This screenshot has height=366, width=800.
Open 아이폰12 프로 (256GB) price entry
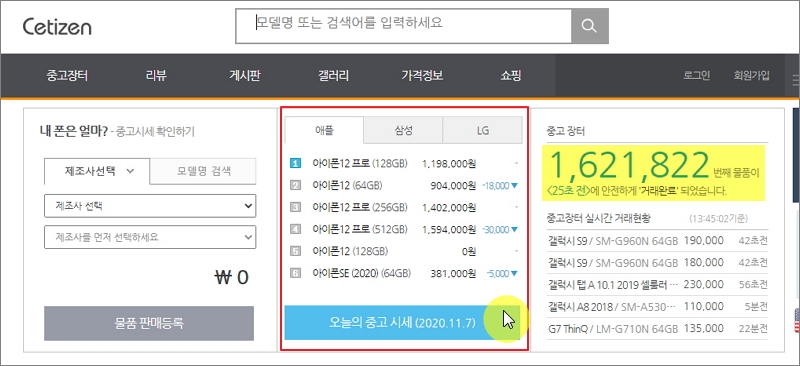(360, 208)
